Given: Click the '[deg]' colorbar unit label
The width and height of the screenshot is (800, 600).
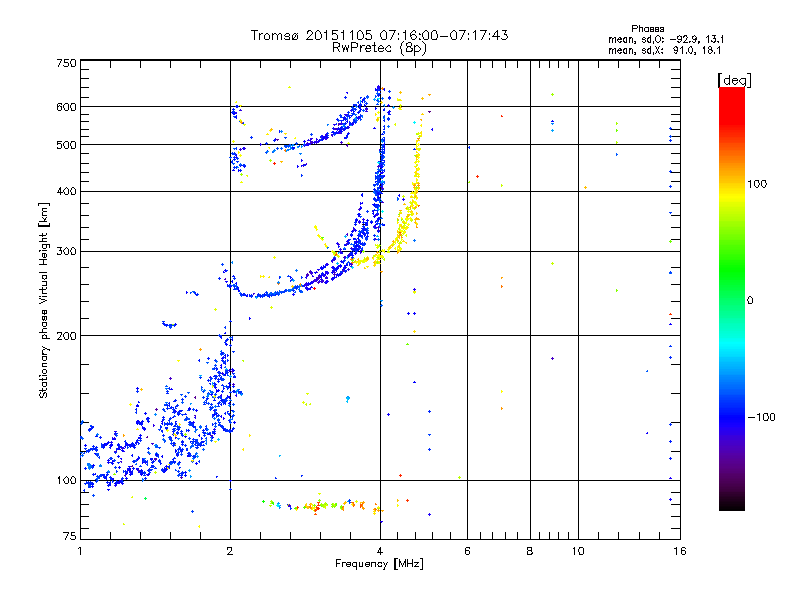Looking at the screenshot, I should tap(734, 80).
